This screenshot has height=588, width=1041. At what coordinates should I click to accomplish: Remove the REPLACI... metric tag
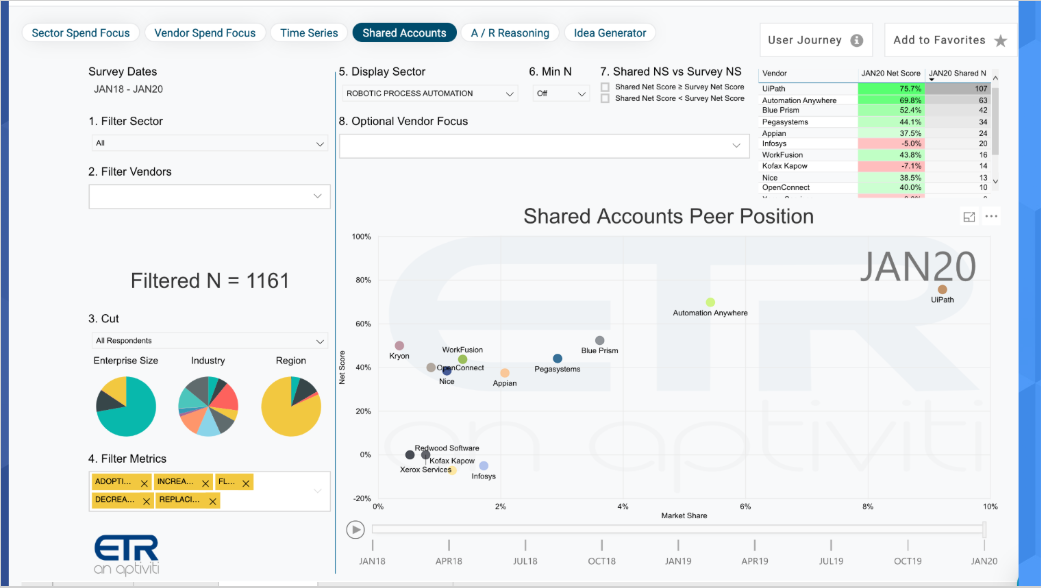click(x=213, y=502)
